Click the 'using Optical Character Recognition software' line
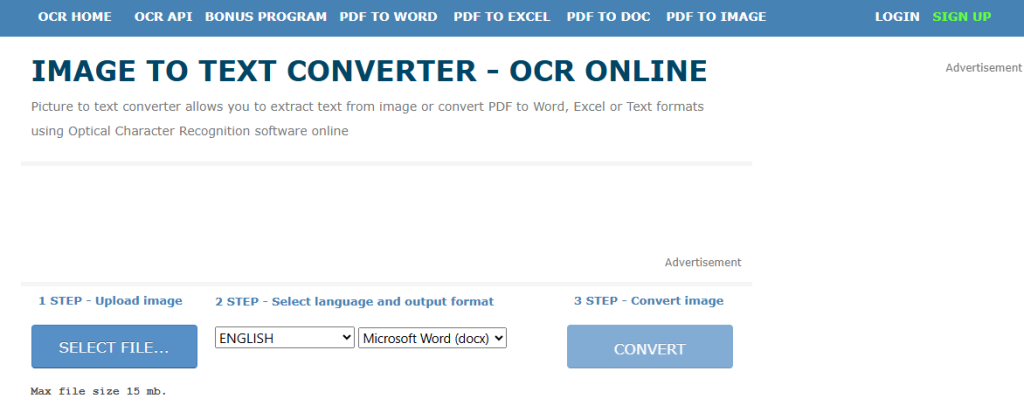Image resolution: width=1024 pixels, height=419 pixels. pos(189,131)
